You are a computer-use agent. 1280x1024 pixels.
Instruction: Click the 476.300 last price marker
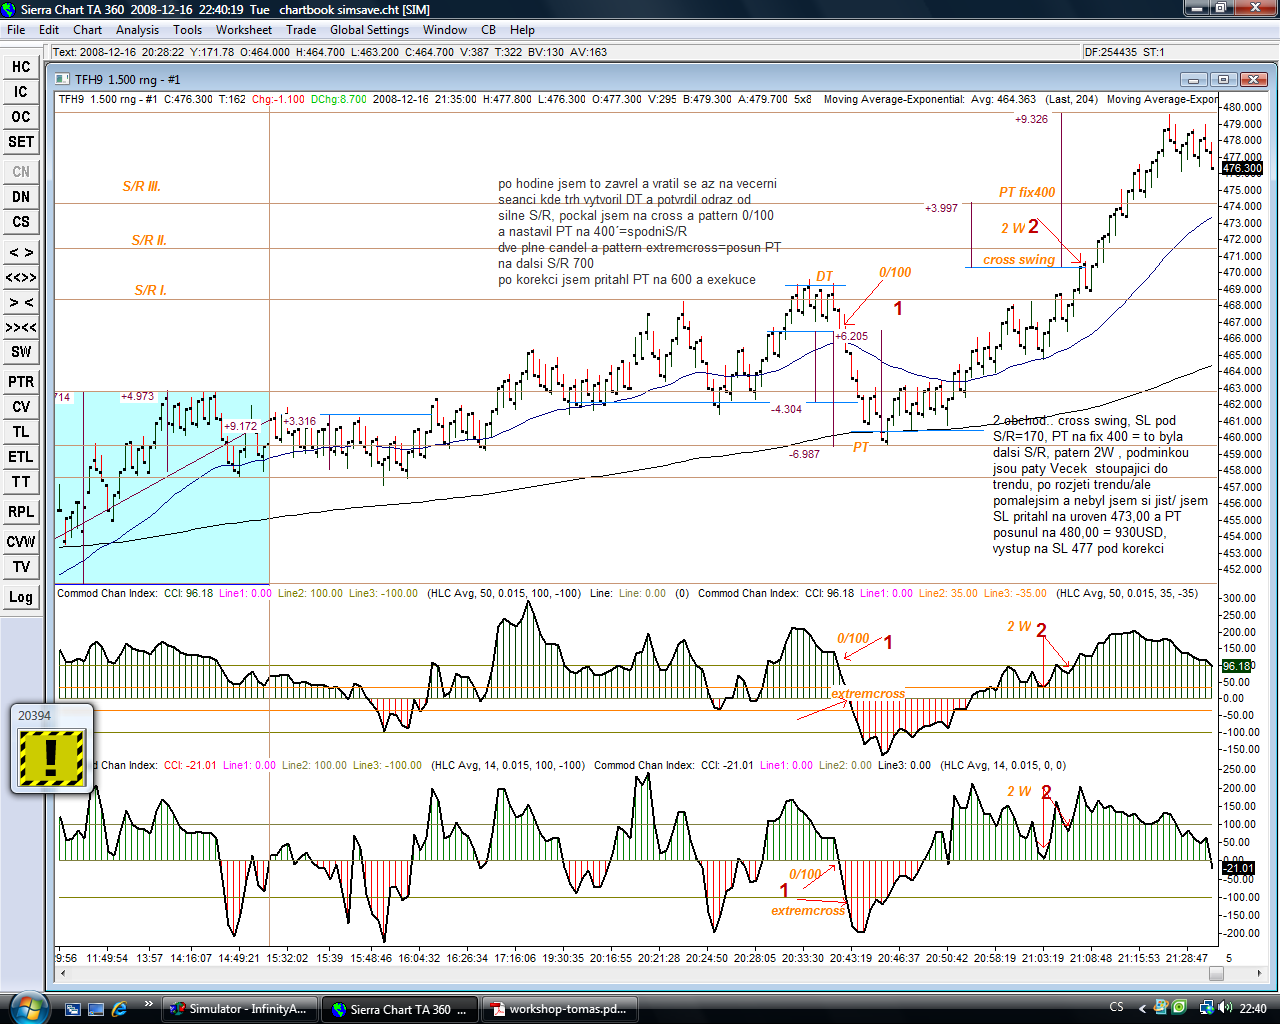point(1241,169)
